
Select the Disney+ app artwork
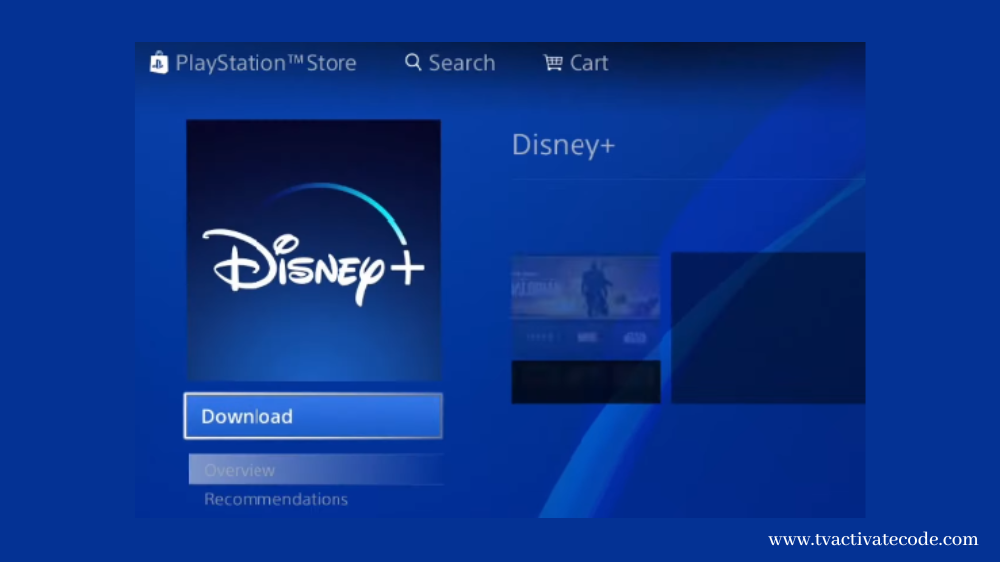tap(313, 250)
